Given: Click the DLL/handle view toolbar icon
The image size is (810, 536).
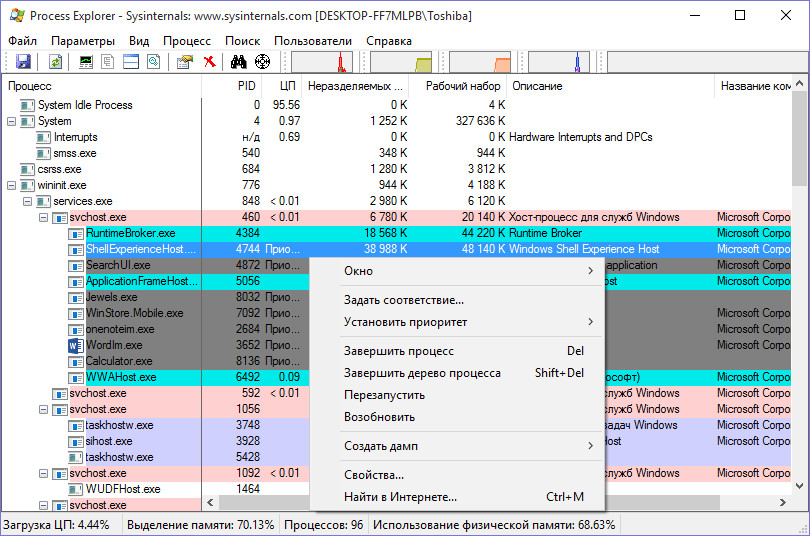Looking at the screenshot, I should (154, 62).
